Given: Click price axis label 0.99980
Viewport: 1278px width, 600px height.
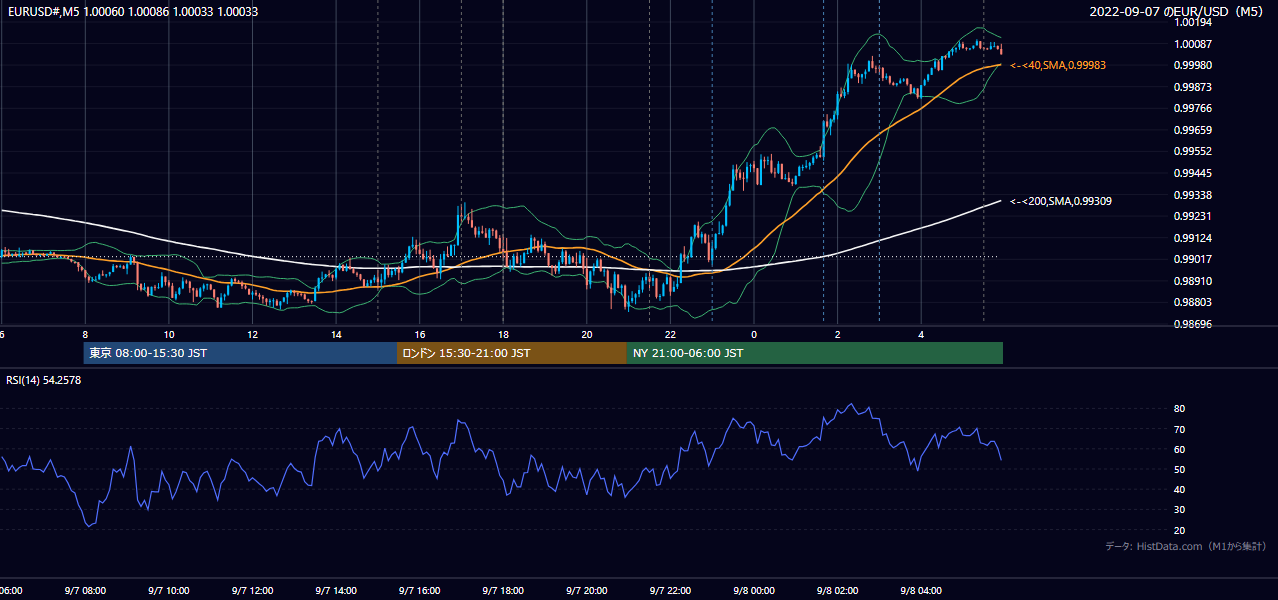Looking at the screenshot, I should tap(1193, 66).
